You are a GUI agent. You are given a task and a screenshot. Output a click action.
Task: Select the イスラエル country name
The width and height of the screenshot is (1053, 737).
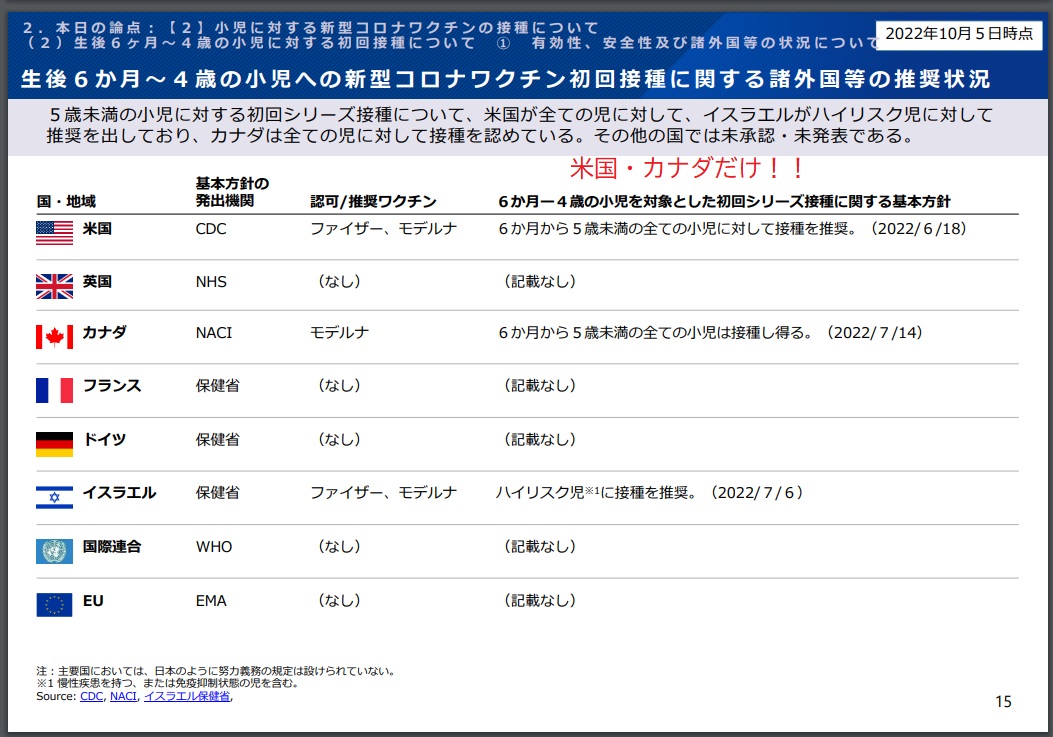(120, 492)
